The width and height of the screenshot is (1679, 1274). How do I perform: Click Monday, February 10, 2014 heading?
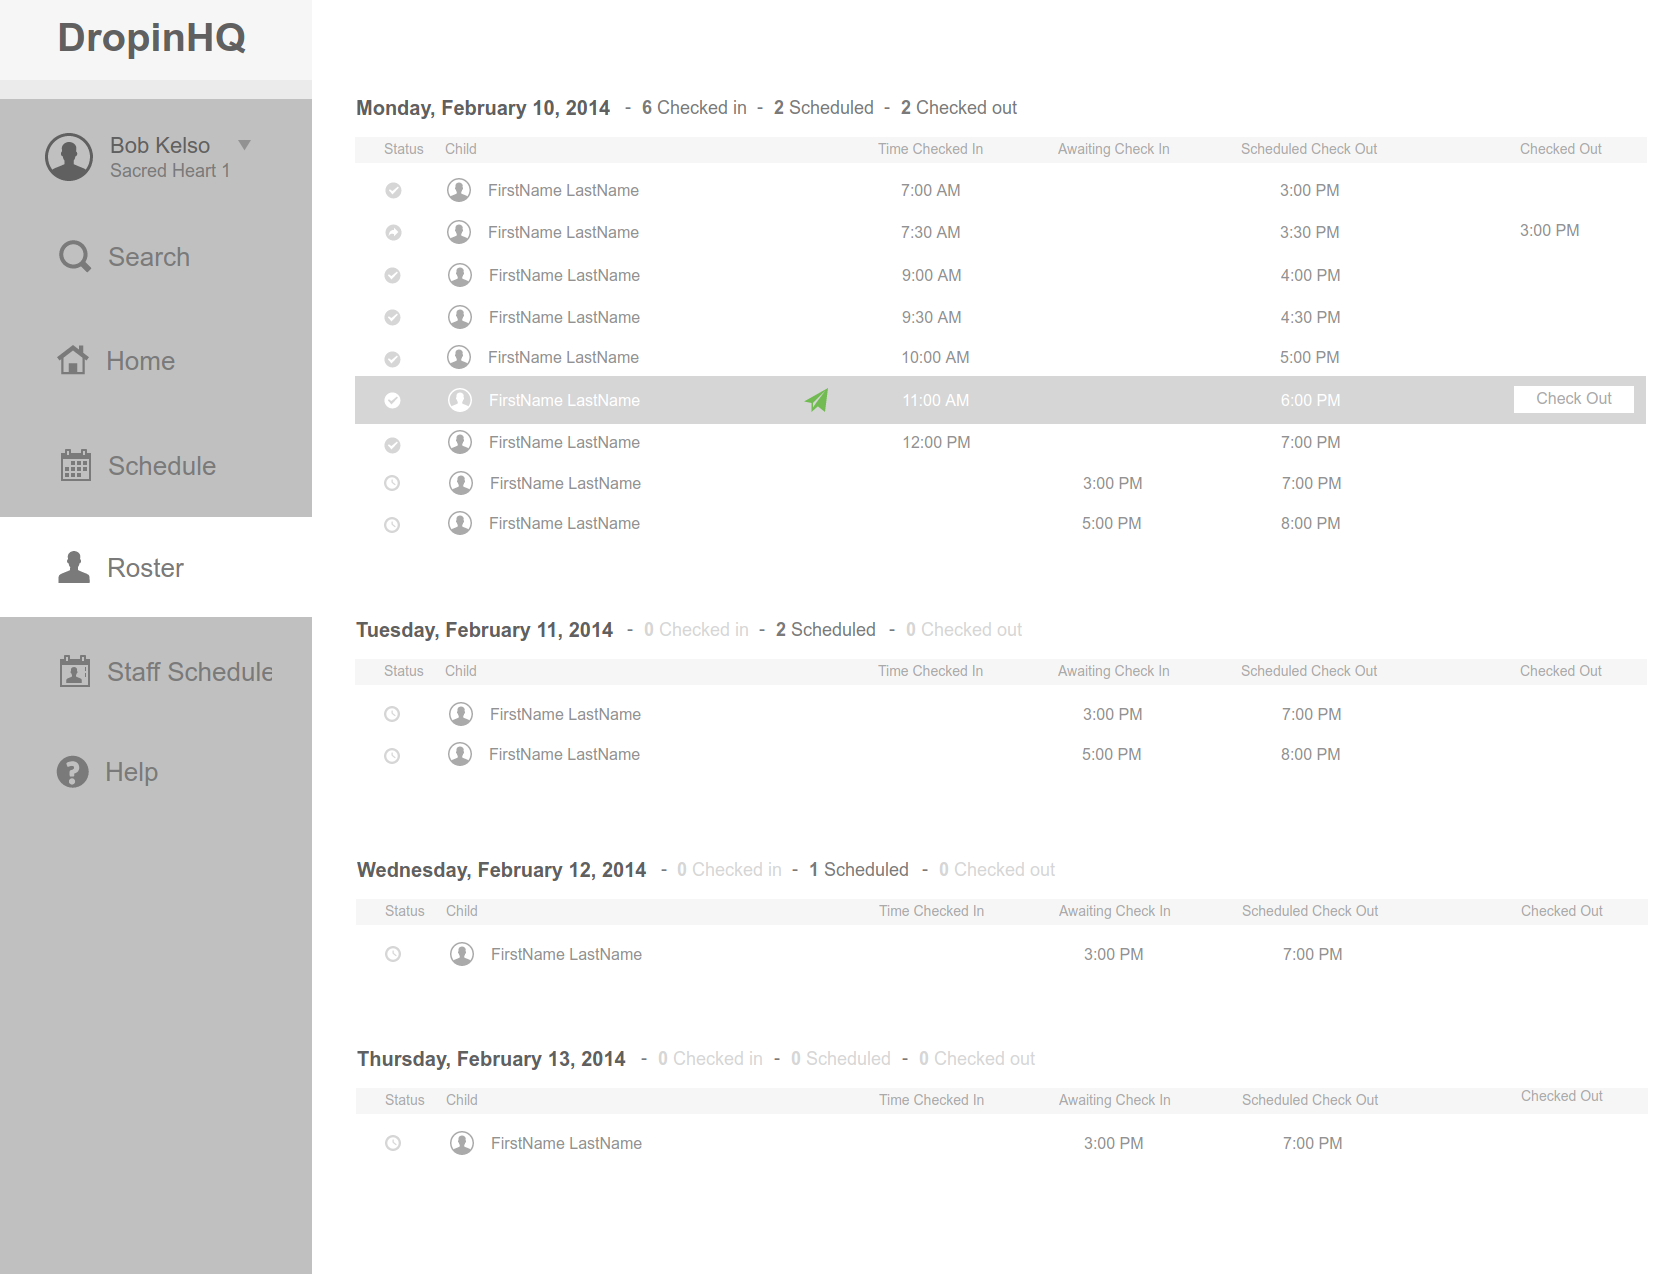[483, 108]
